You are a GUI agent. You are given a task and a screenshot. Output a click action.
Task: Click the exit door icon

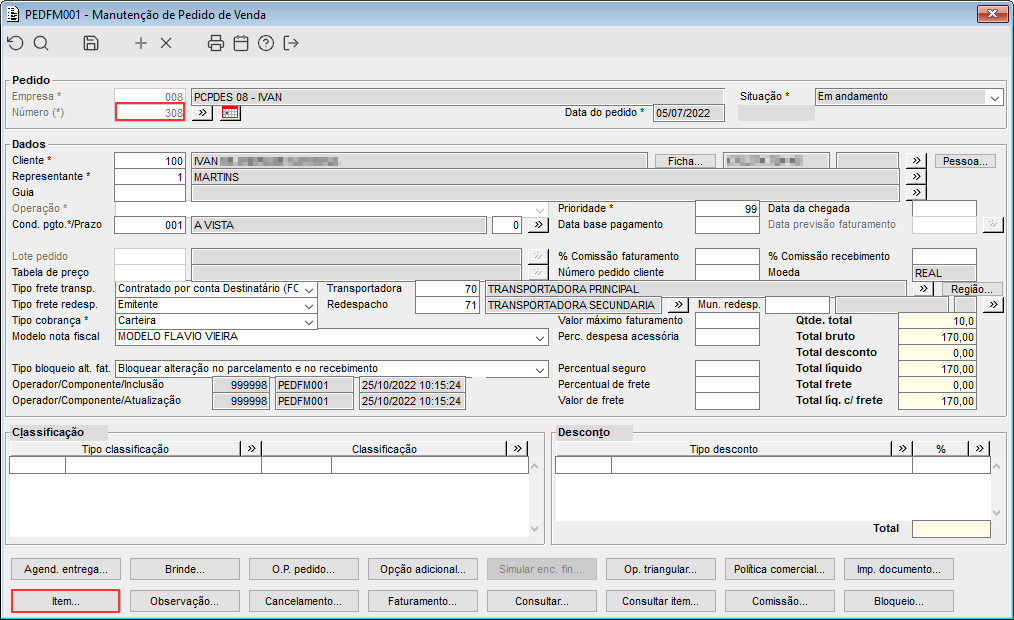tap(291, 43)
